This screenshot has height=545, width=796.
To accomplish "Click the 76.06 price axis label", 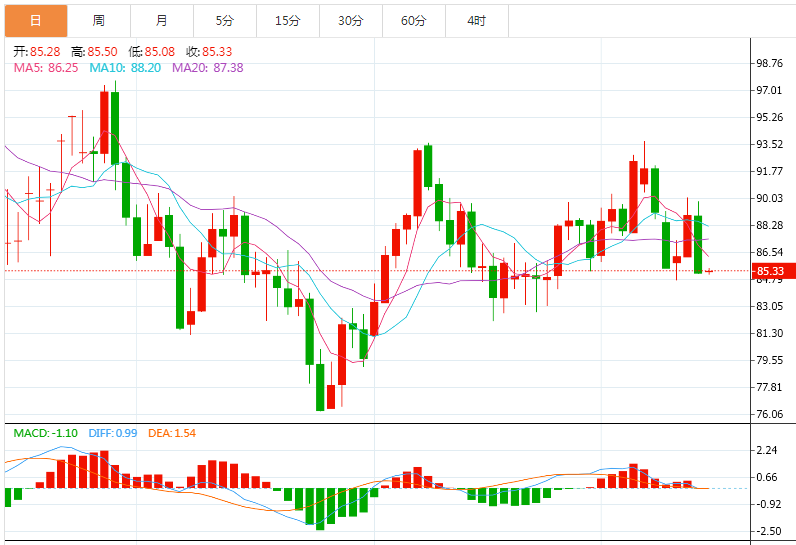I will click(x=770, y=414).
